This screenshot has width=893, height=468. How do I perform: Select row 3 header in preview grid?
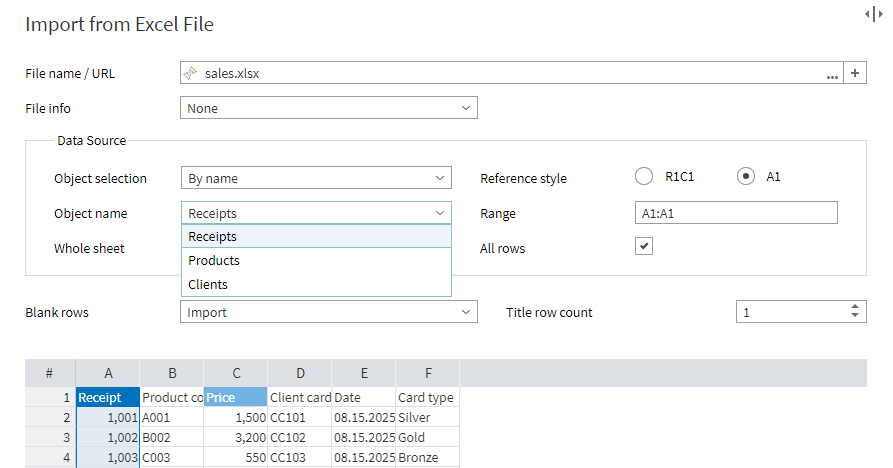(x=49, y=437)
